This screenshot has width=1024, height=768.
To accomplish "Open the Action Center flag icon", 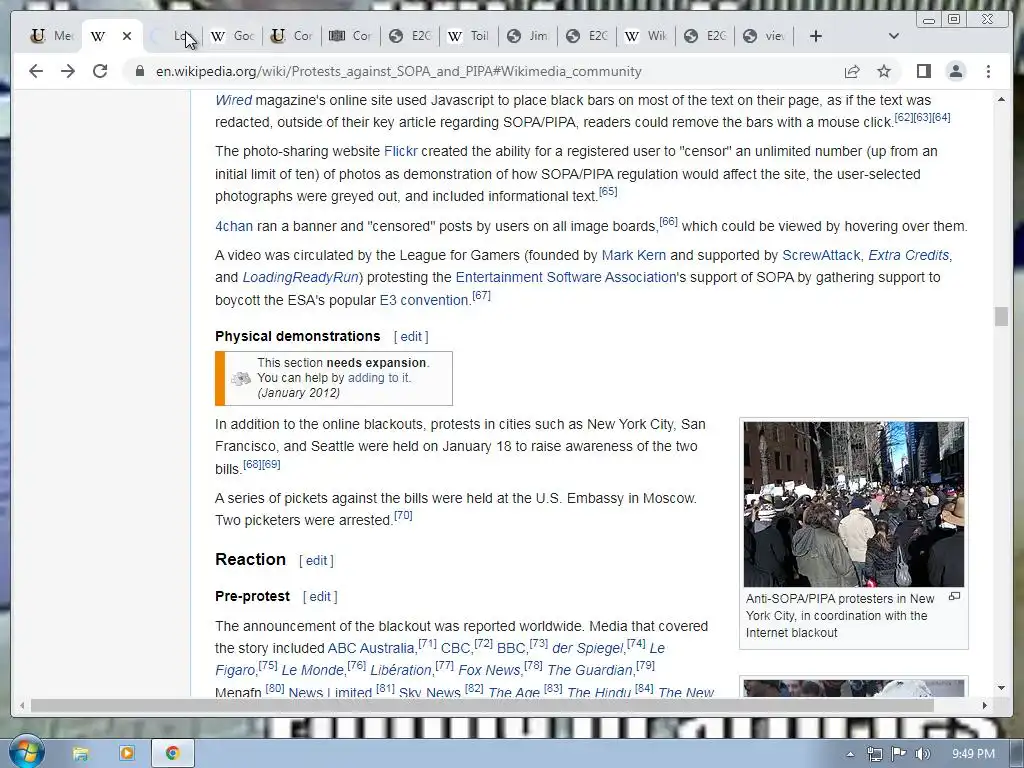I will [x=899, y=754].
